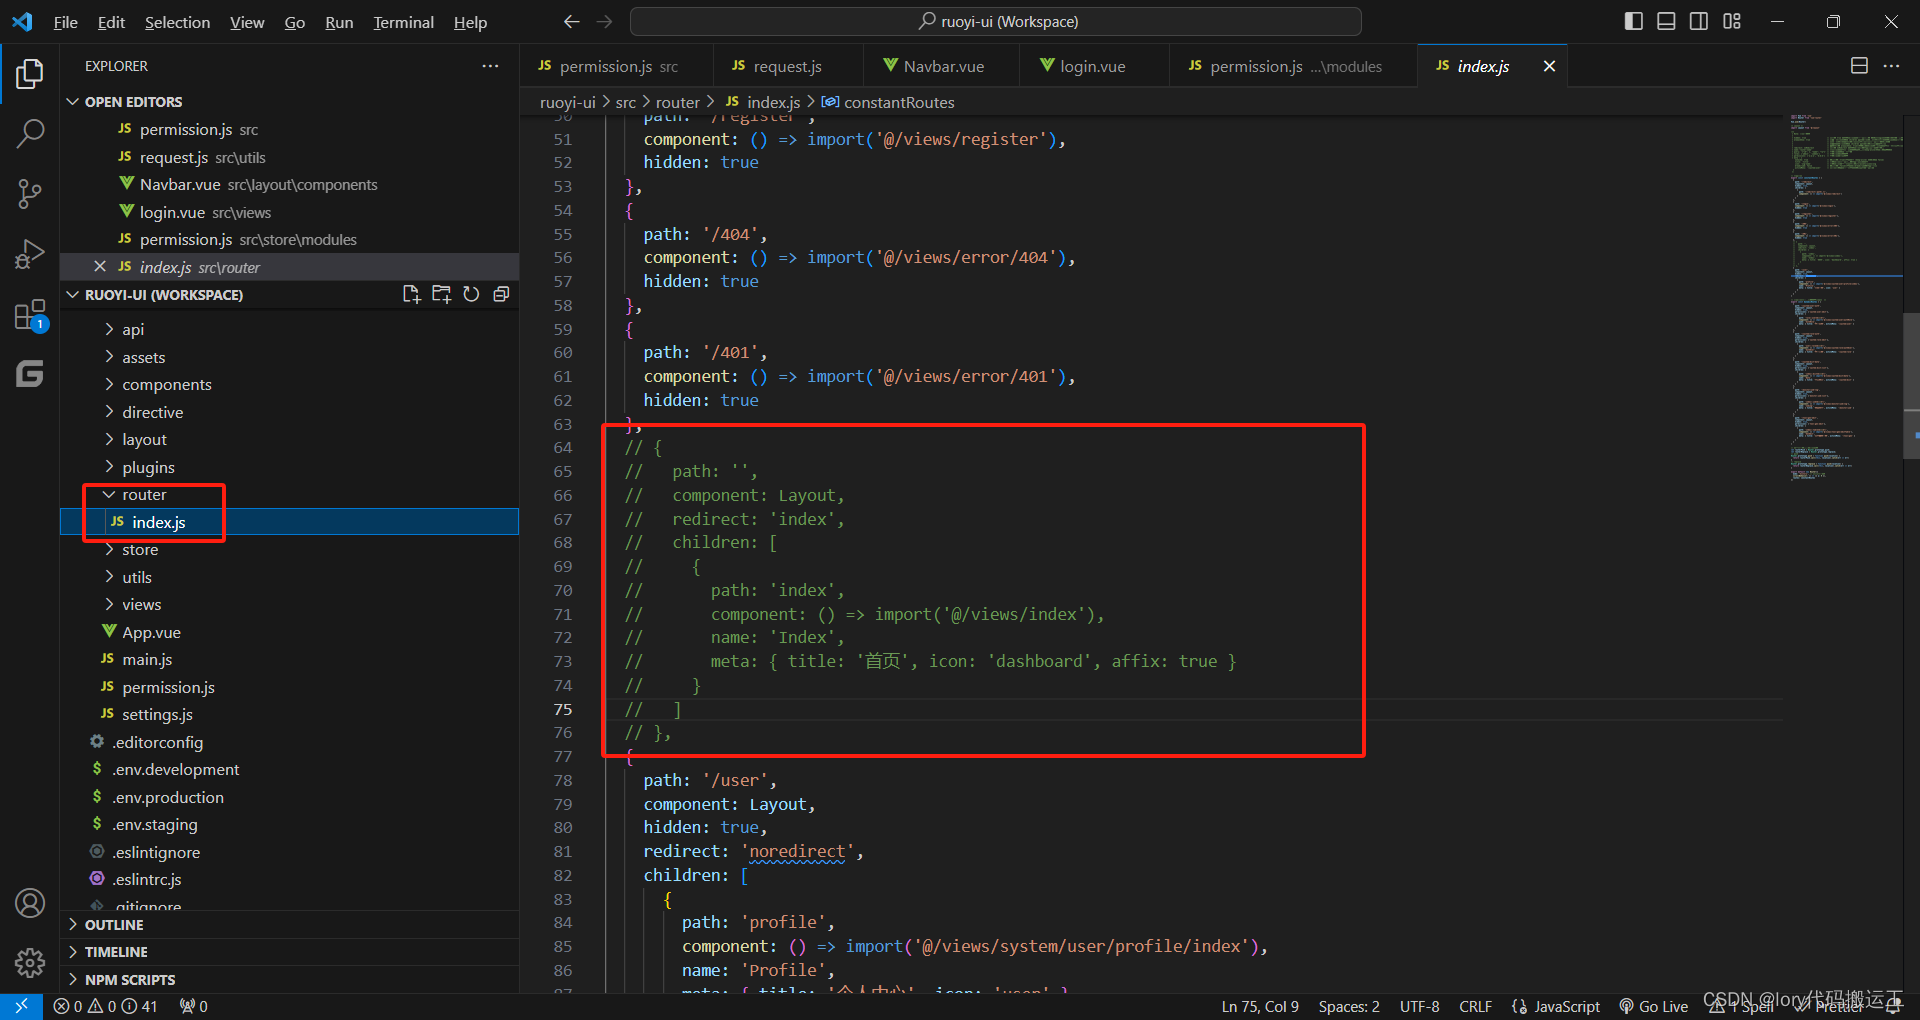1920x1020 pixels.
Task: Open the File menu
Action: pyautogui.click(x=65, y=22)
